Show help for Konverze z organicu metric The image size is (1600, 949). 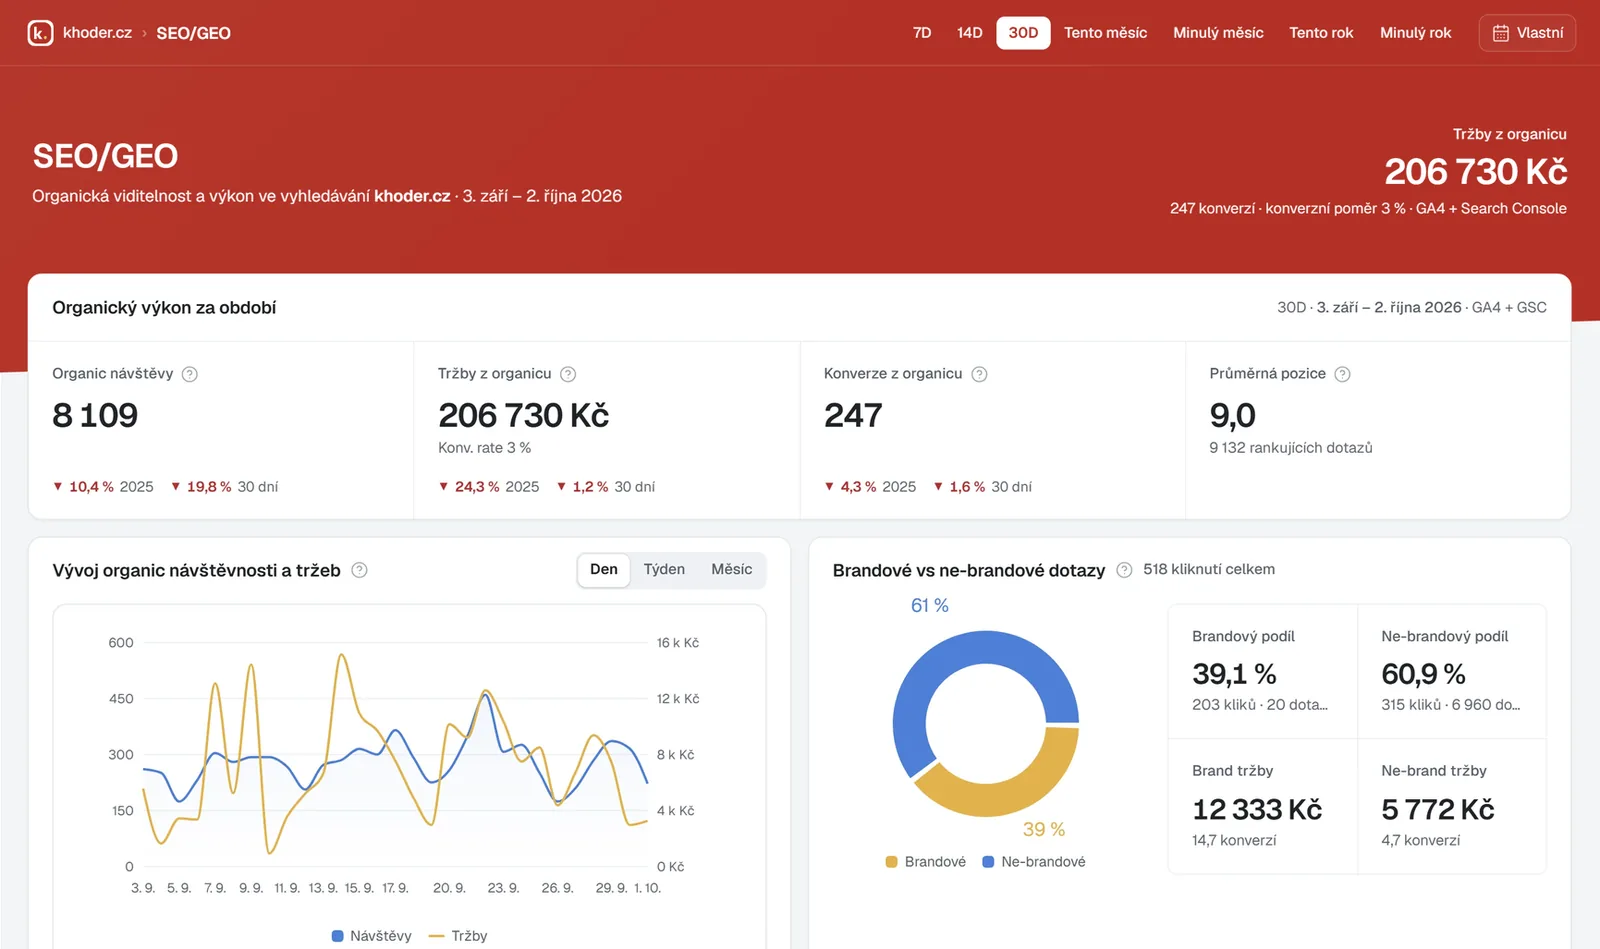point(979,374)
